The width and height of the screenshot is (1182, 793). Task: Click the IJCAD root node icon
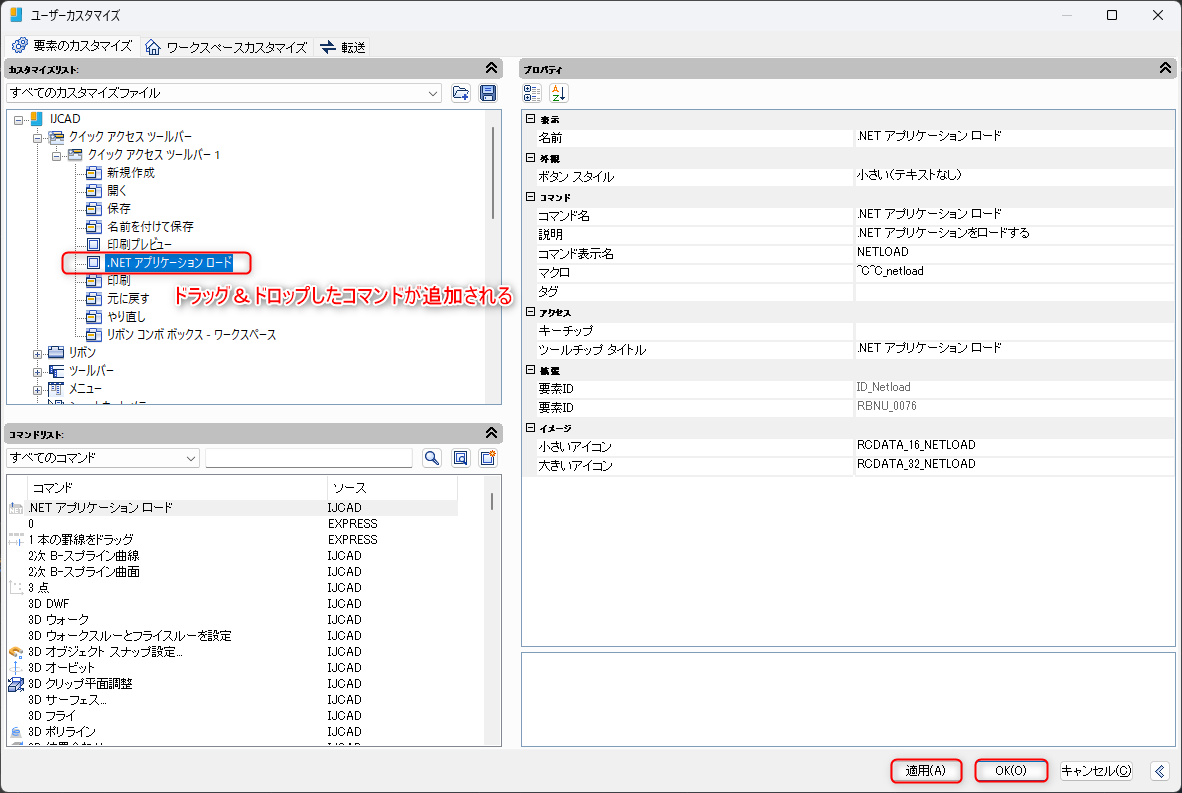point(36,118)
